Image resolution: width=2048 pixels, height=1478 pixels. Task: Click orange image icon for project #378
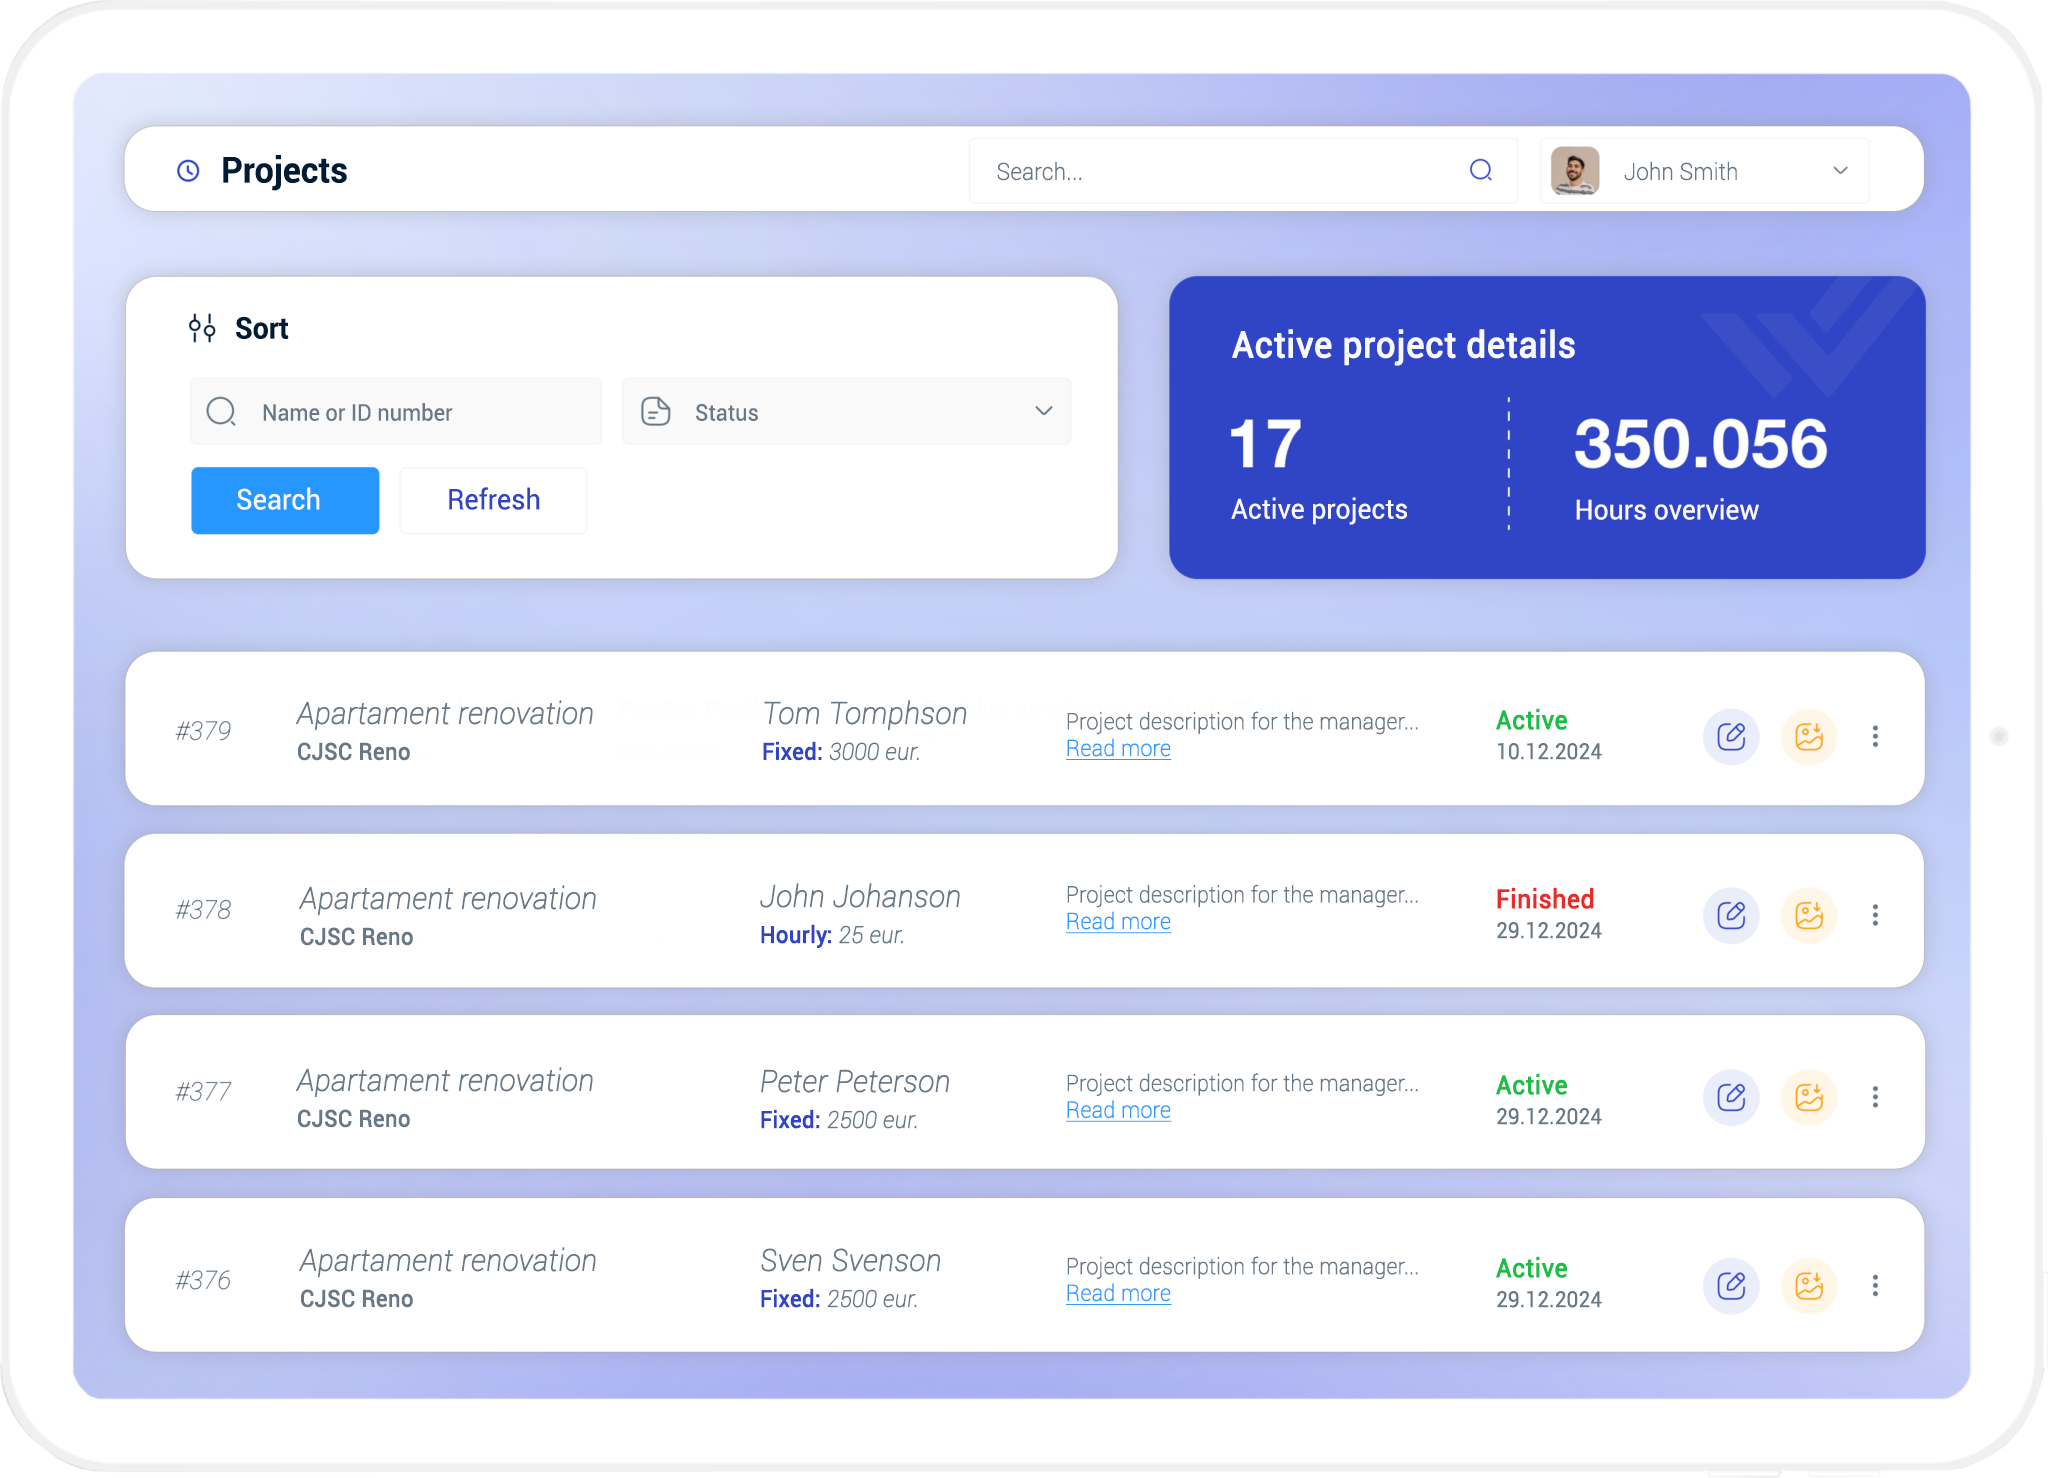point(1809,915)
